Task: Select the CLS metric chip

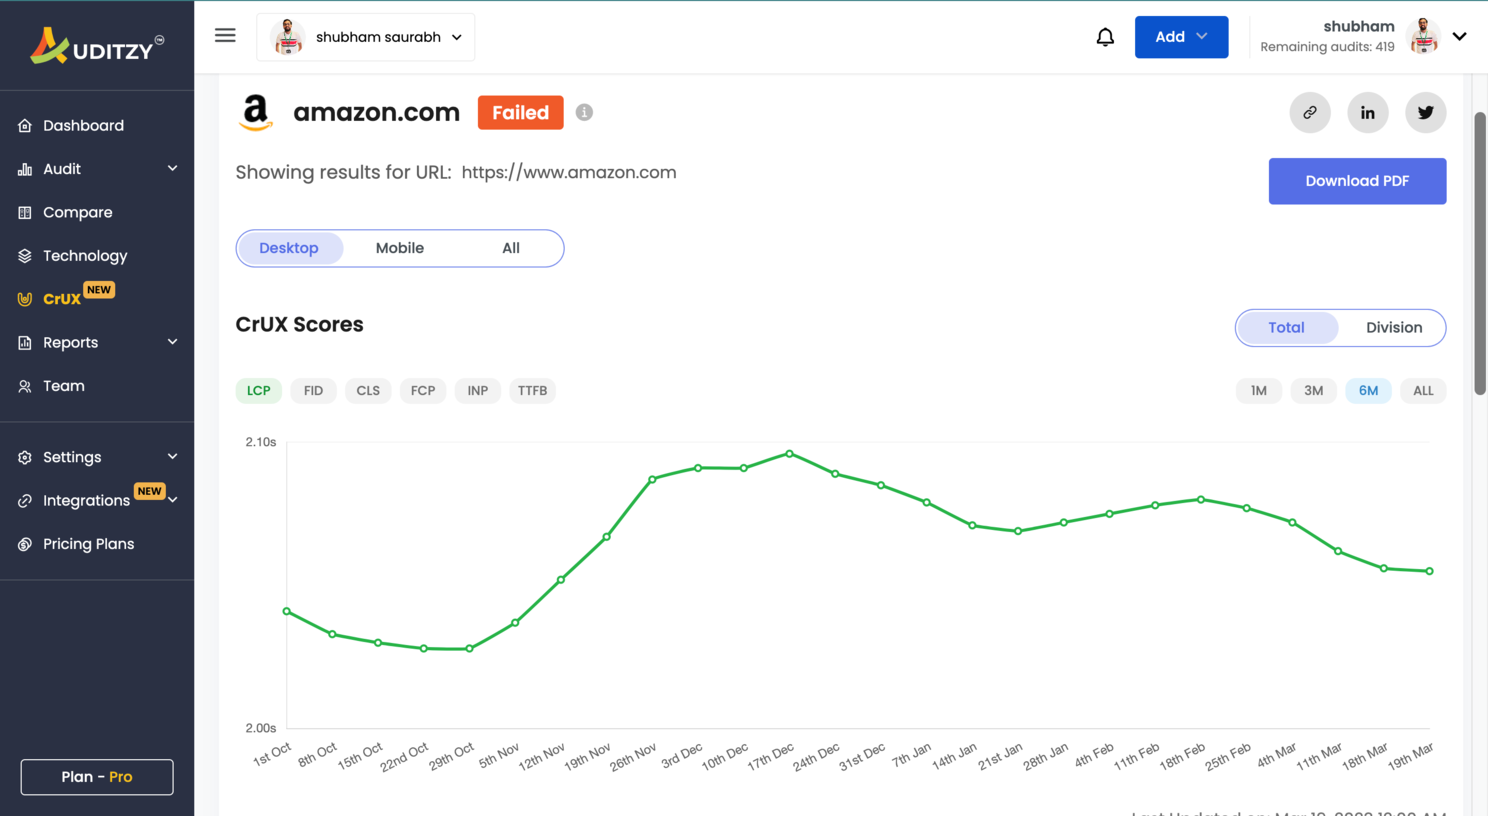Action: (x=368, y=391)
